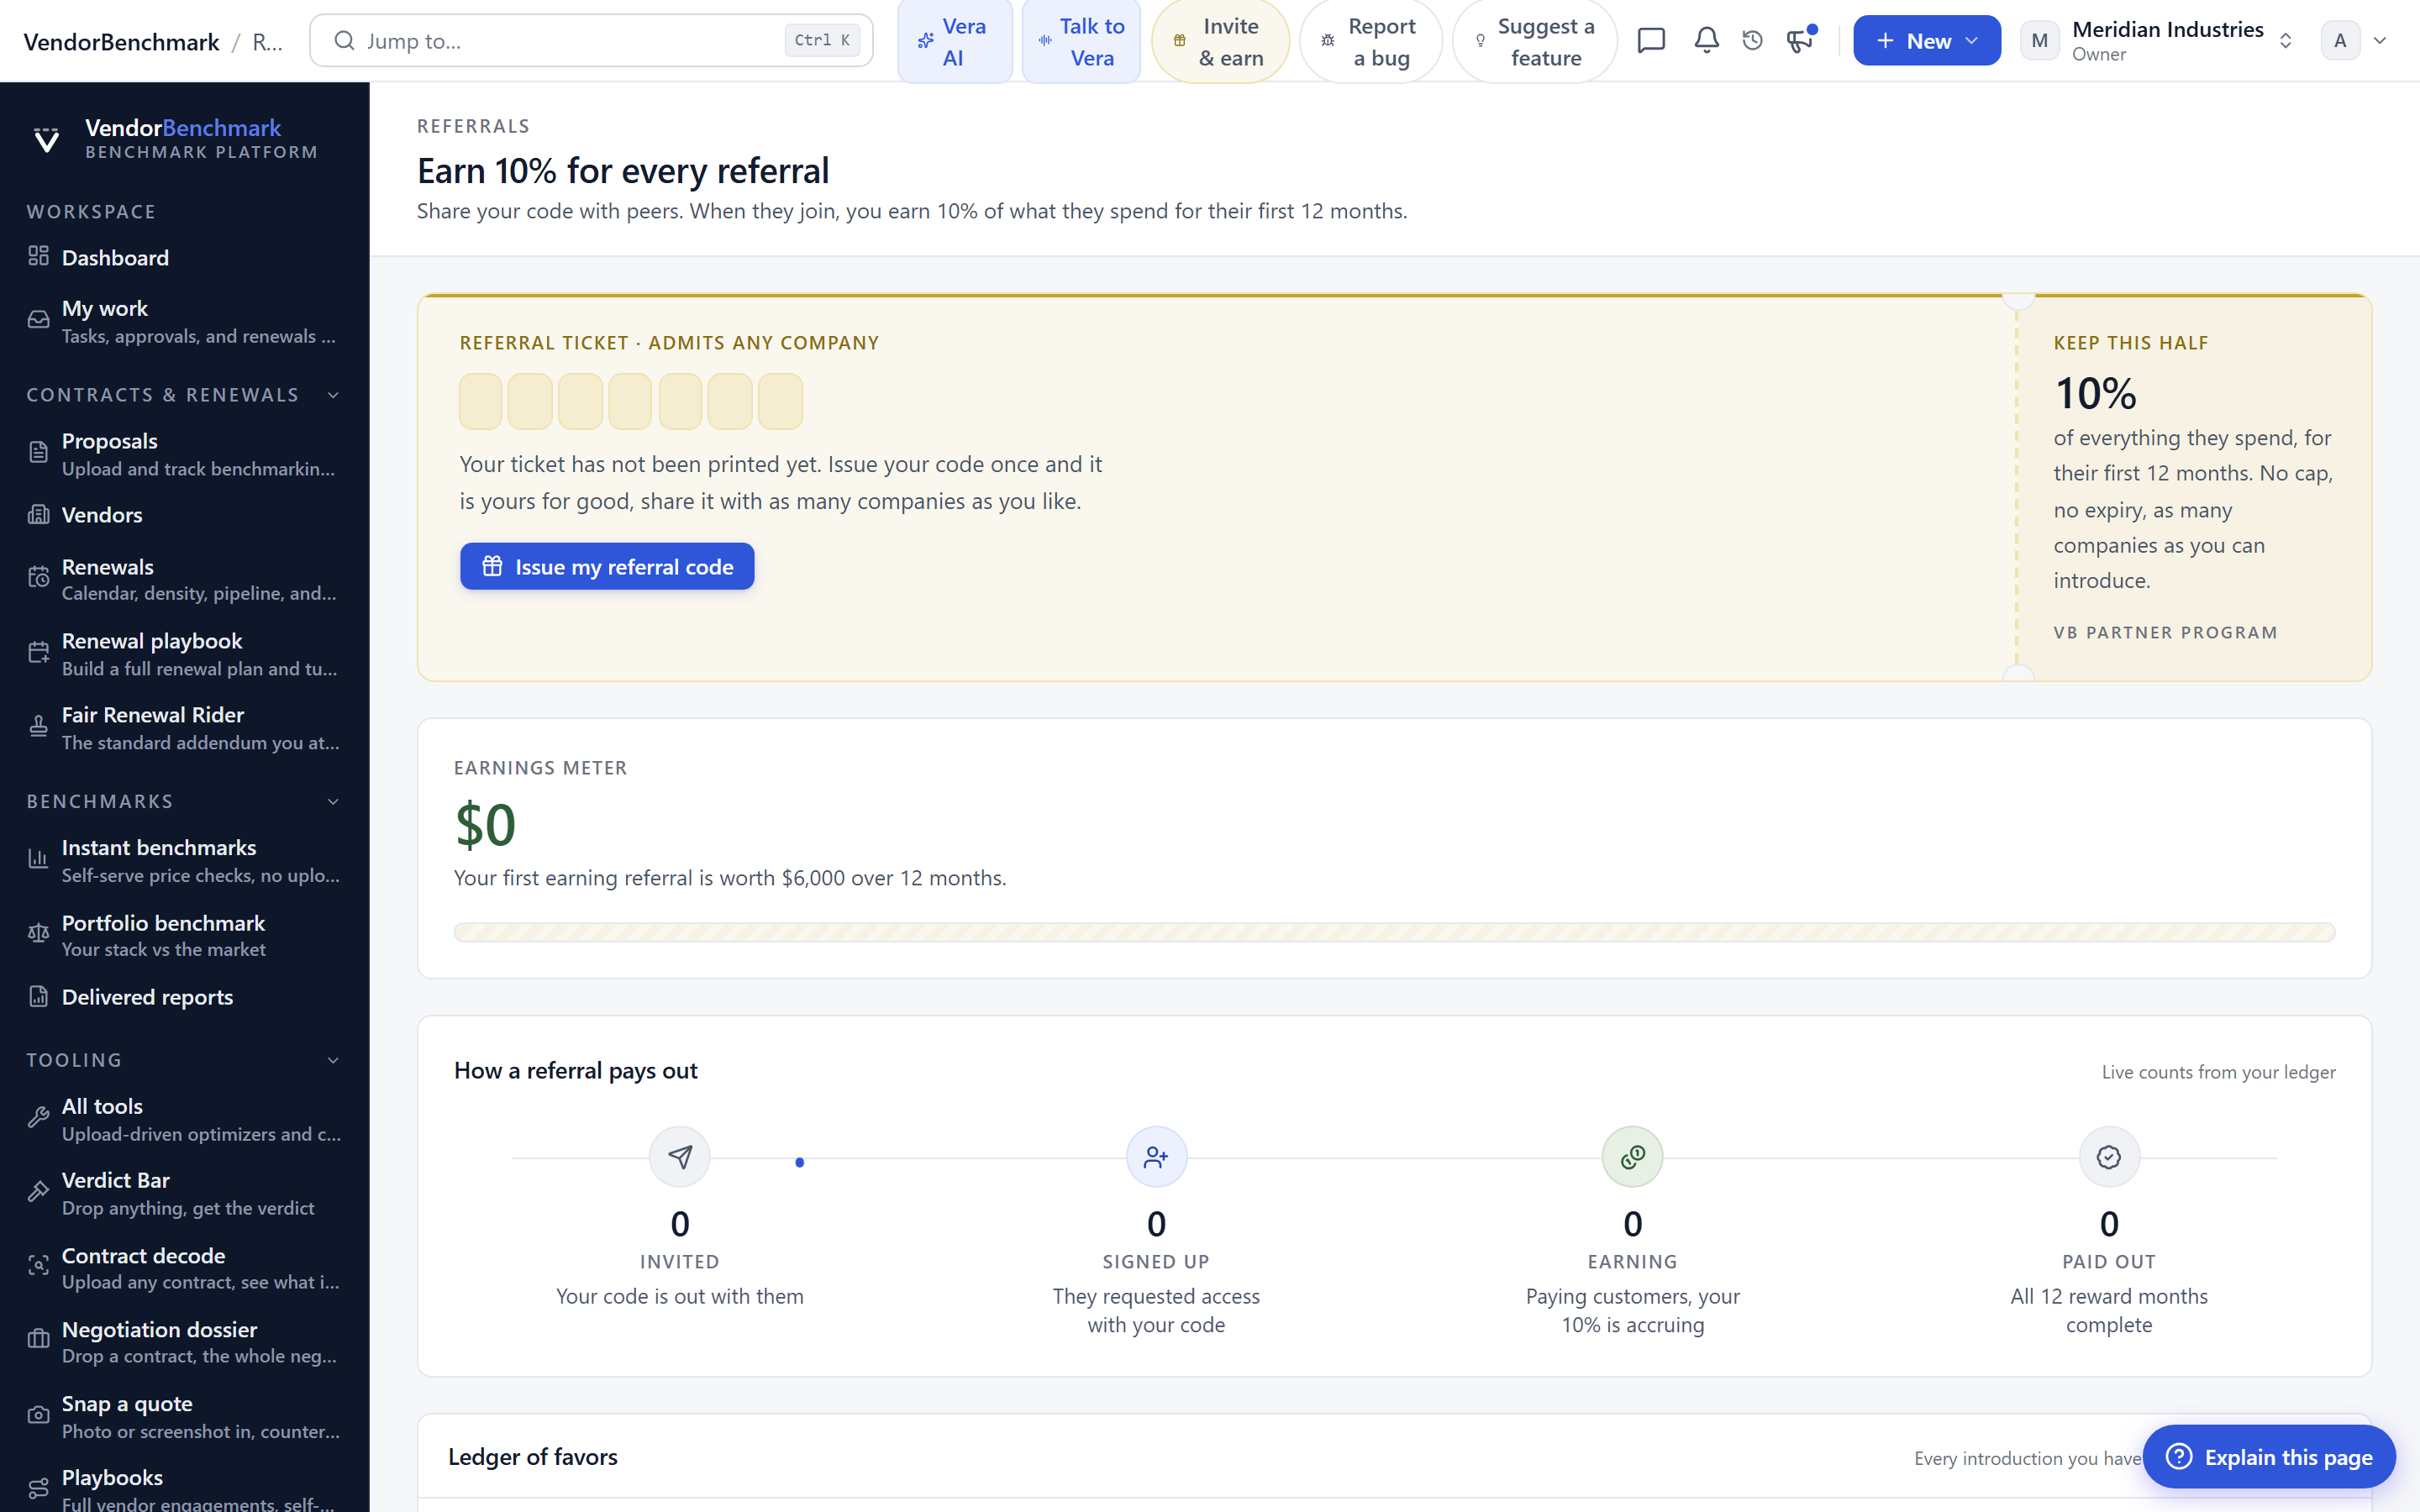Expand the user account chevron menu
2420x1512 pixels.
[x=2380, y=41]
